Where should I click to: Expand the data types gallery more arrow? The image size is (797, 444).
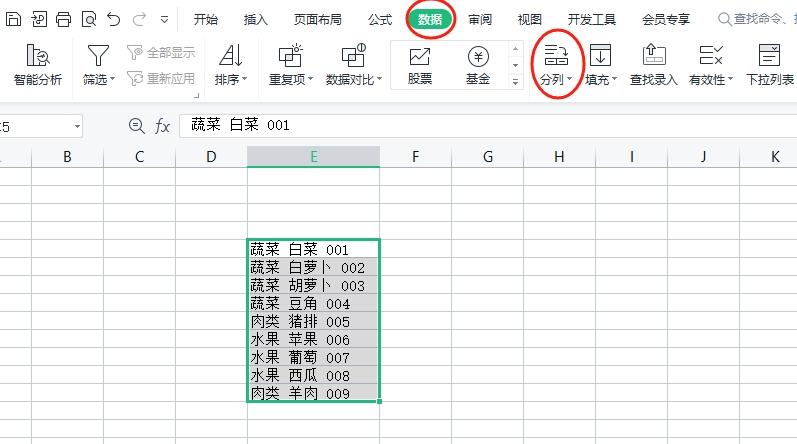pyautogui.click(x=515, y=81)
